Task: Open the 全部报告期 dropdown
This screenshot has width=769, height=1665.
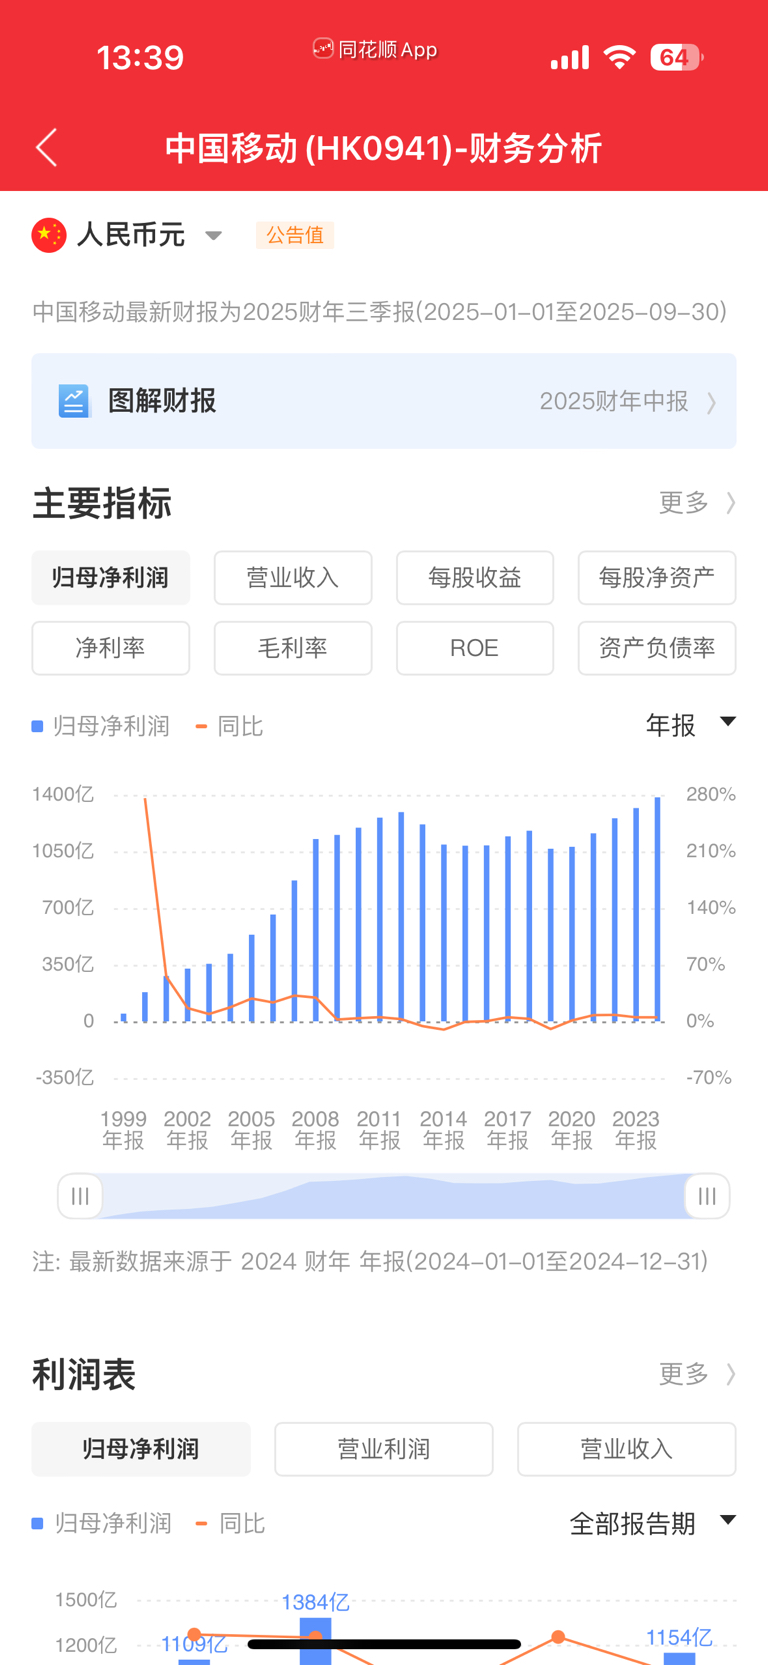Action: [x=653, y=1523]
